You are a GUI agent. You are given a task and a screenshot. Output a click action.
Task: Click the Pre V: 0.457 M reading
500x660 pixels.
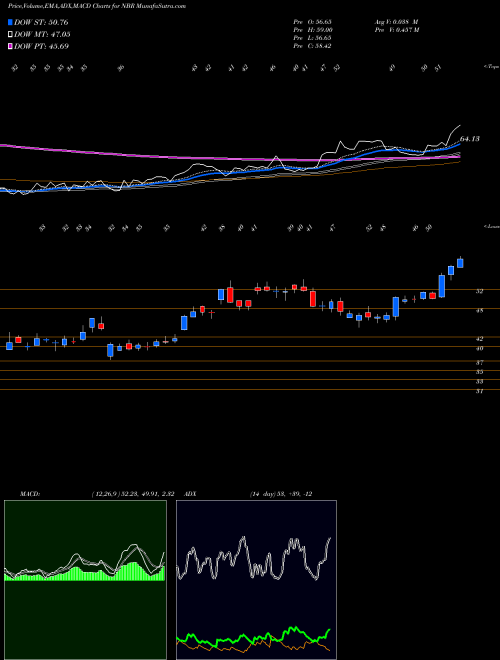coord(396,30)
